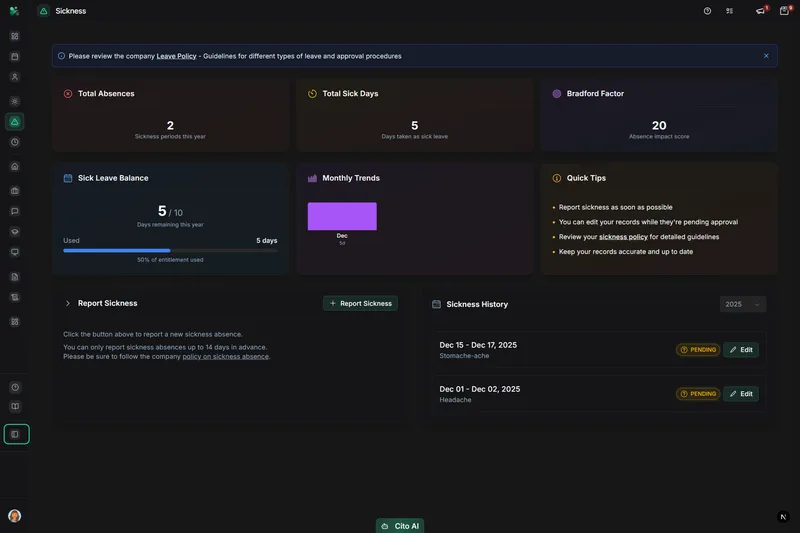Open the sickness policy link in Quick Tips

point(623,237)
